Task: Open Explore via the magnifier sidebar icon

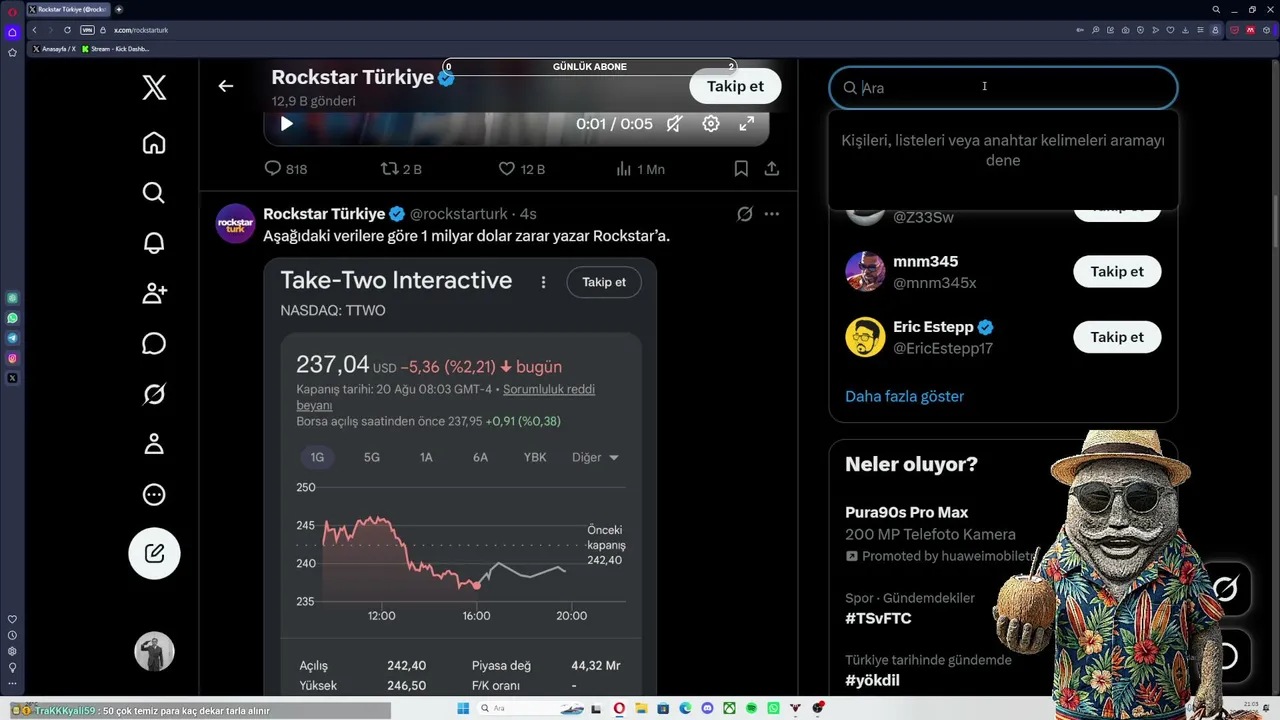Action: pyautogui.click(x=154, y=193)
